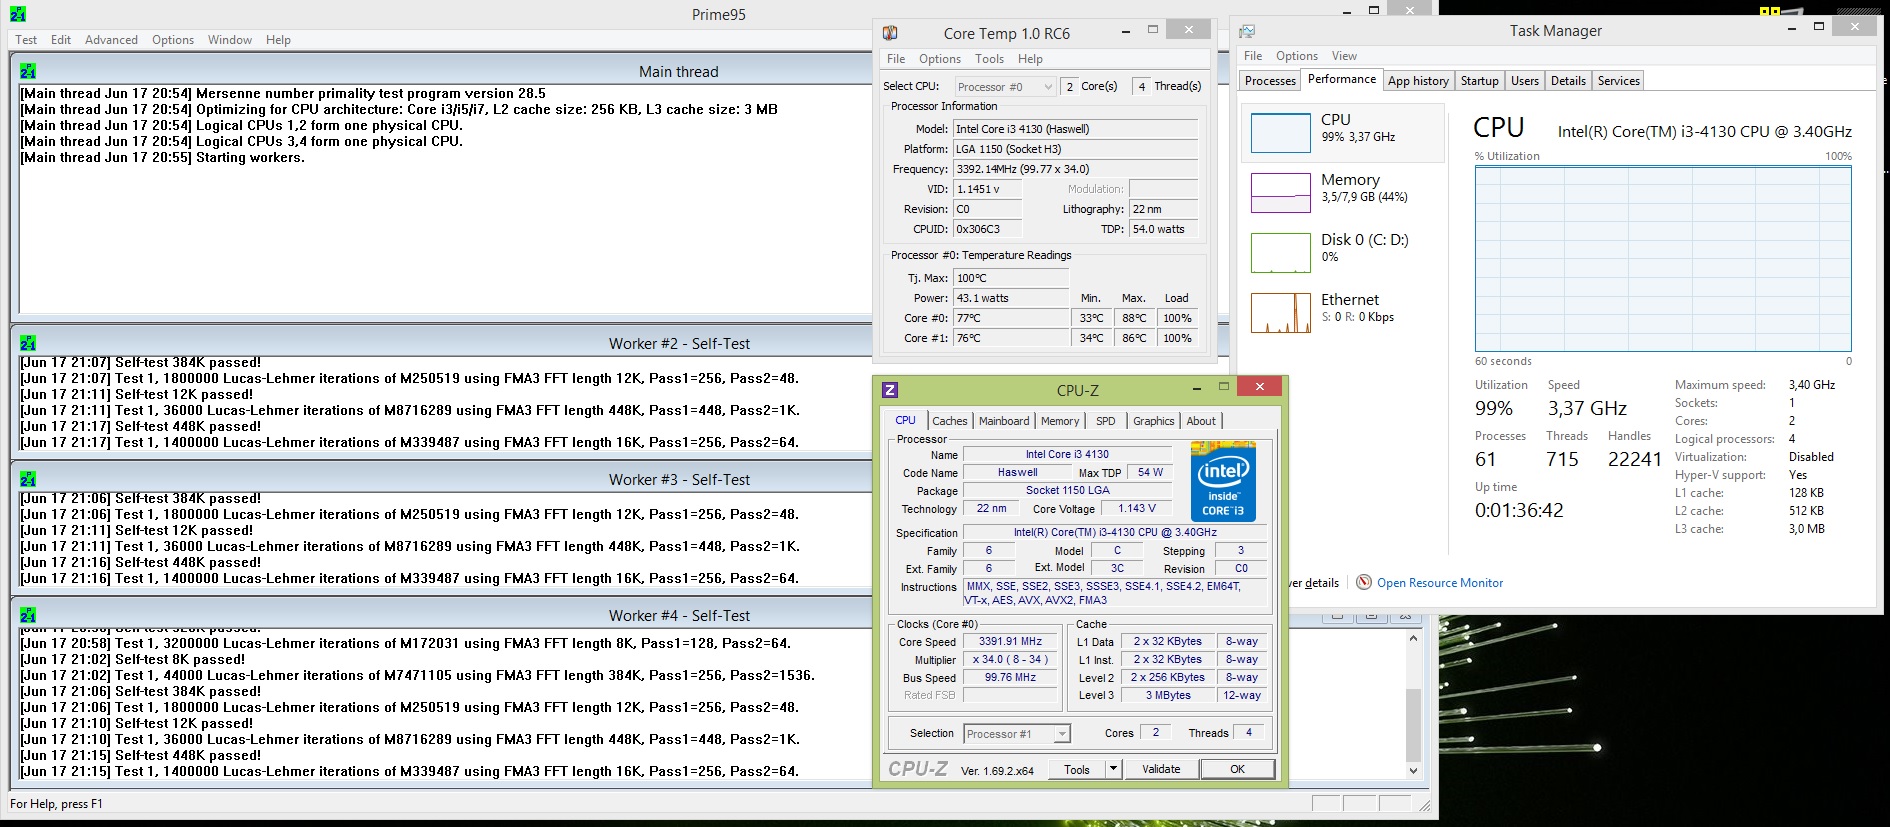Image resolution: width=1890 pixels, height=827 pixels.
Task: Click the Worker #2 Self-Test window icon
Action: click(28, 343)
